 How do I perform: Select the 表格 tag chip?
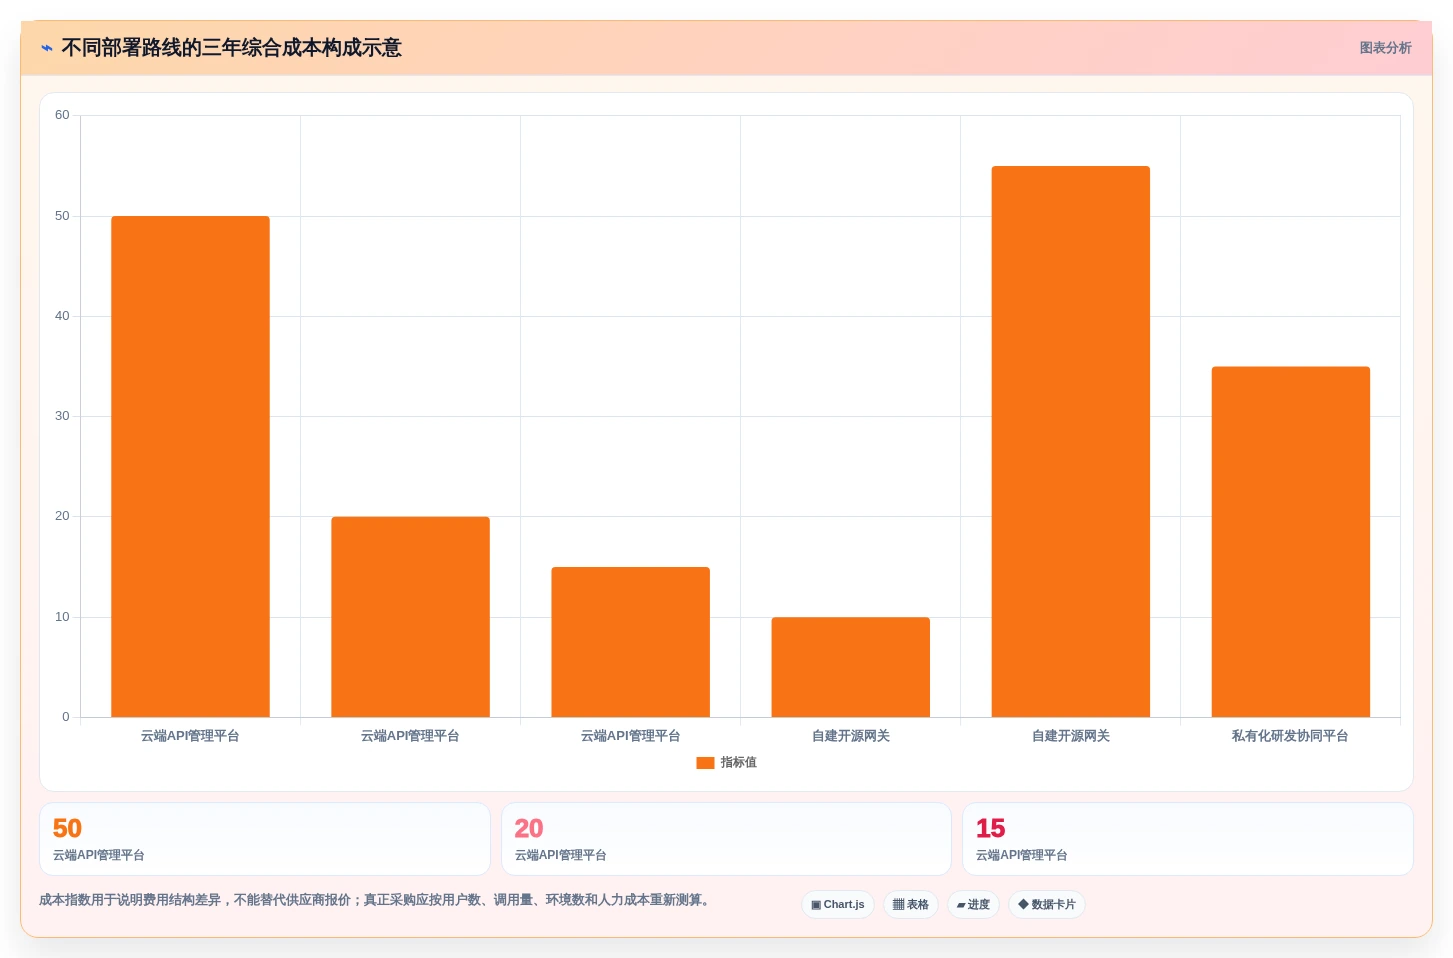pyautogui.click(x=911, y=904)
